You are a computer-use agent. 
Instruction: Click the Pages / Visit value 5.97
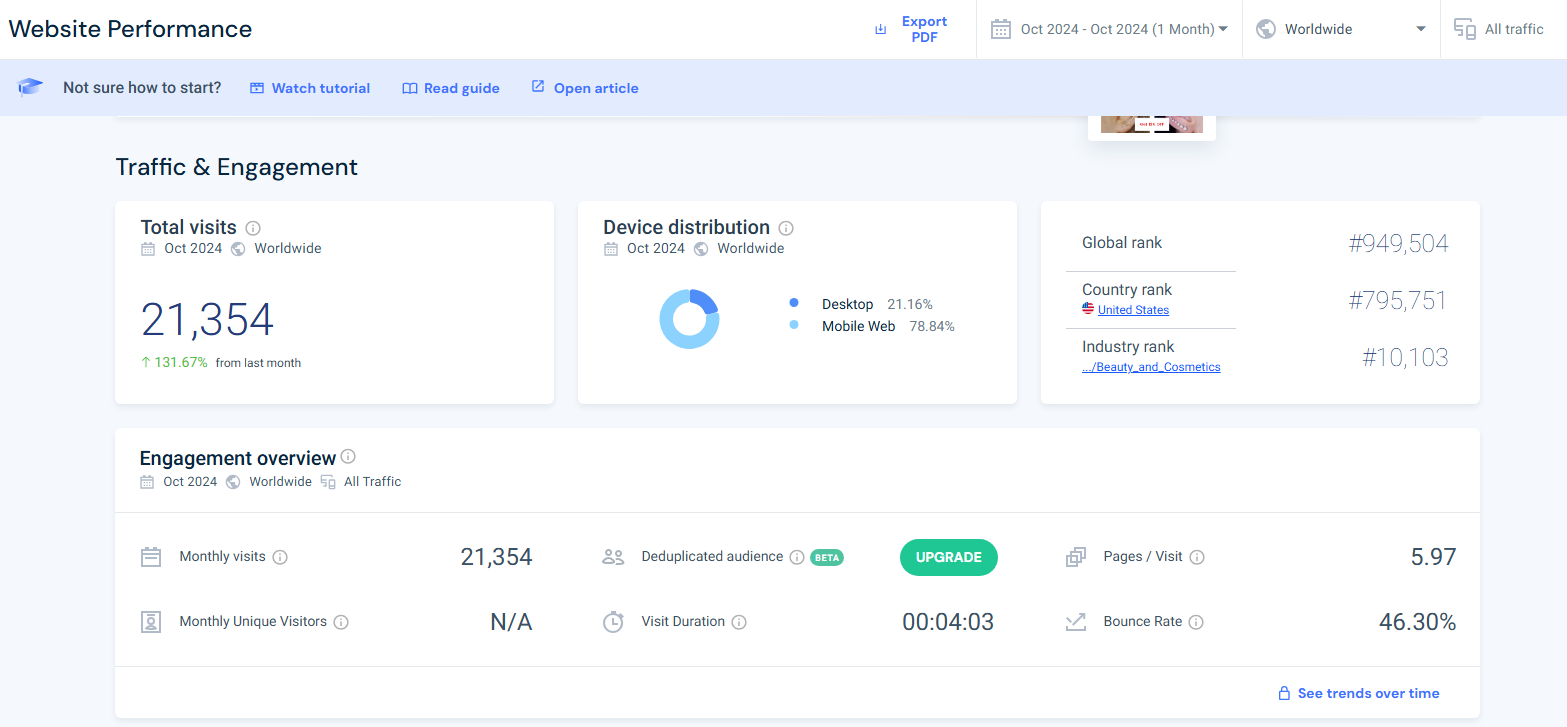[x=1433, y=557]
